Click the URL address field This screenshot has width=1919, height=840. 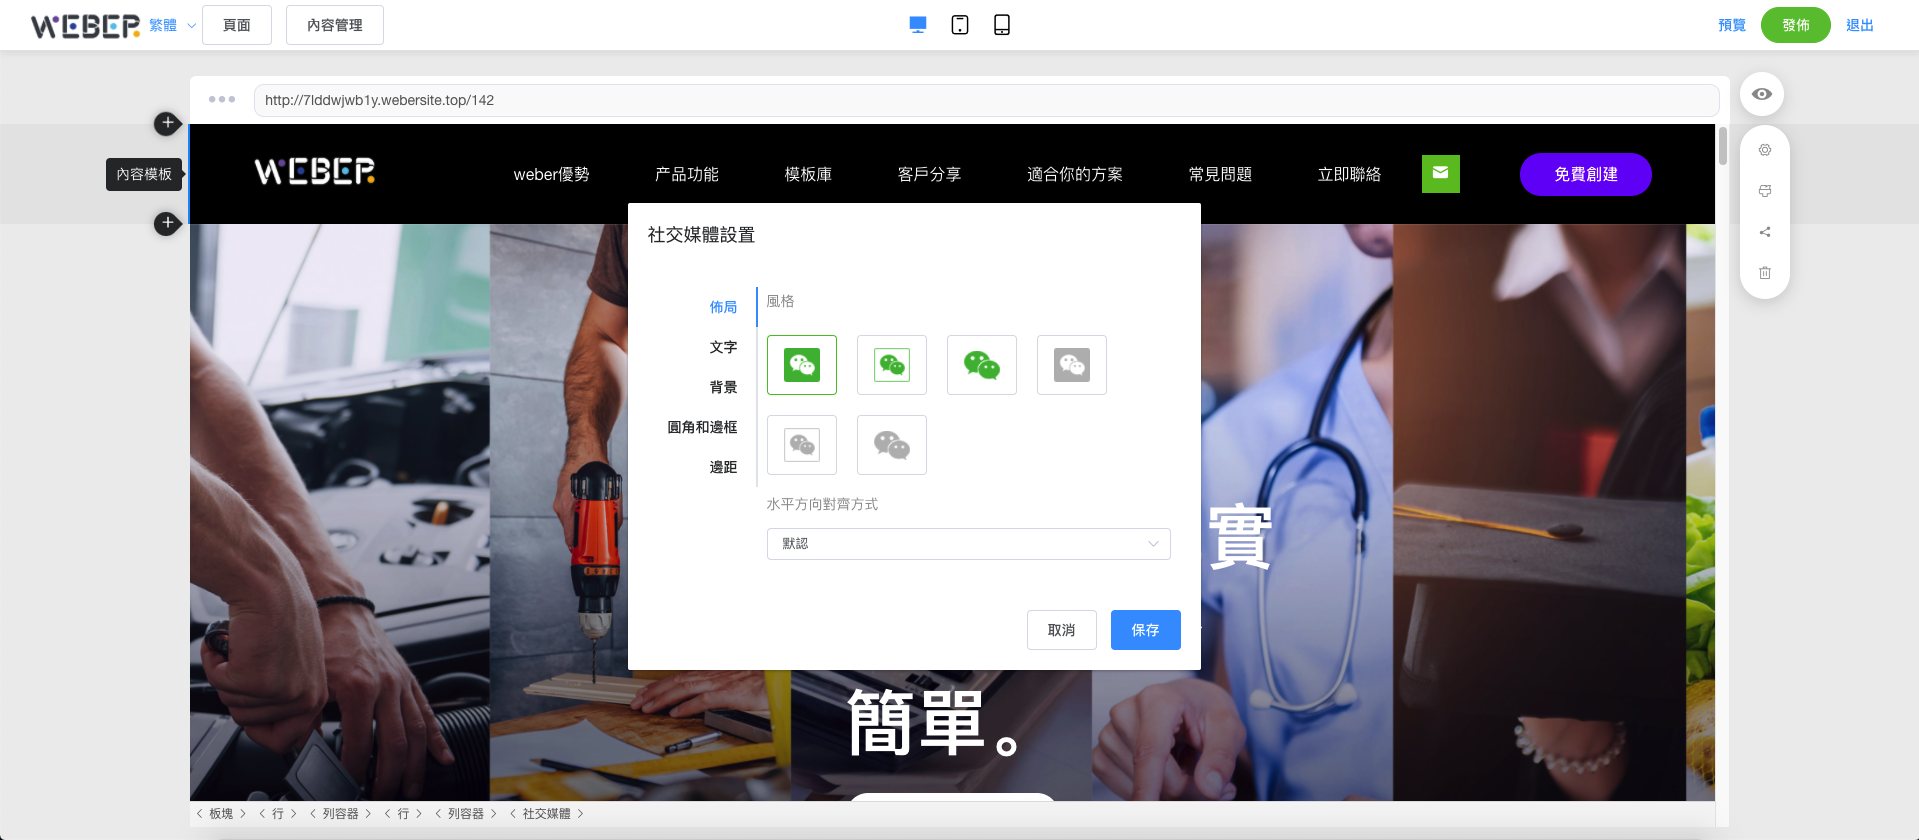click(x=986, y=100)
